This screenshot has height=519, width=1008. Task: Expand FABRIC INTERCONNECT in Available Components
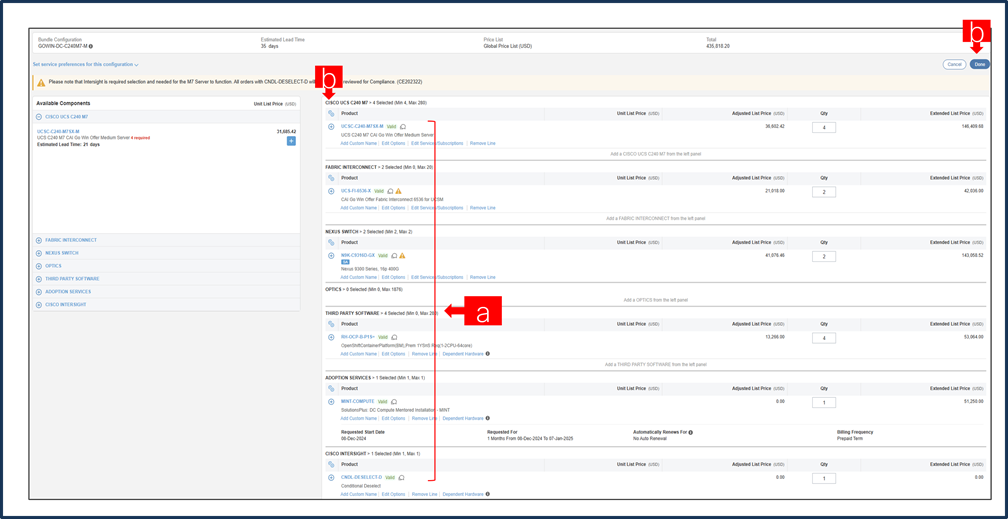(x=39, y=240)
